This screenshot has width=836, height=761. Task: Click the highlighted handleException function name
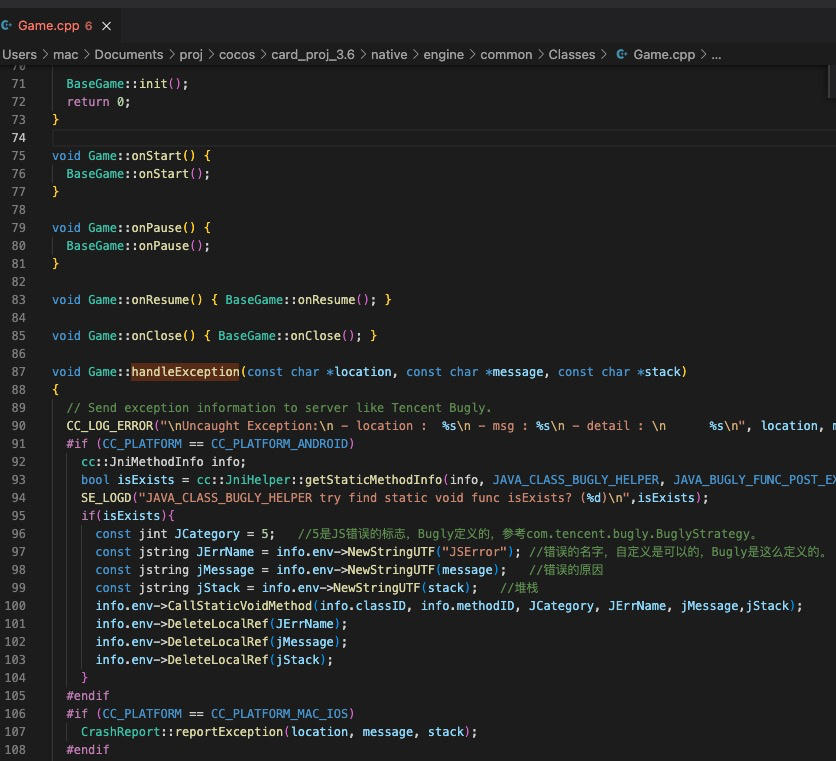coord(185,372)
